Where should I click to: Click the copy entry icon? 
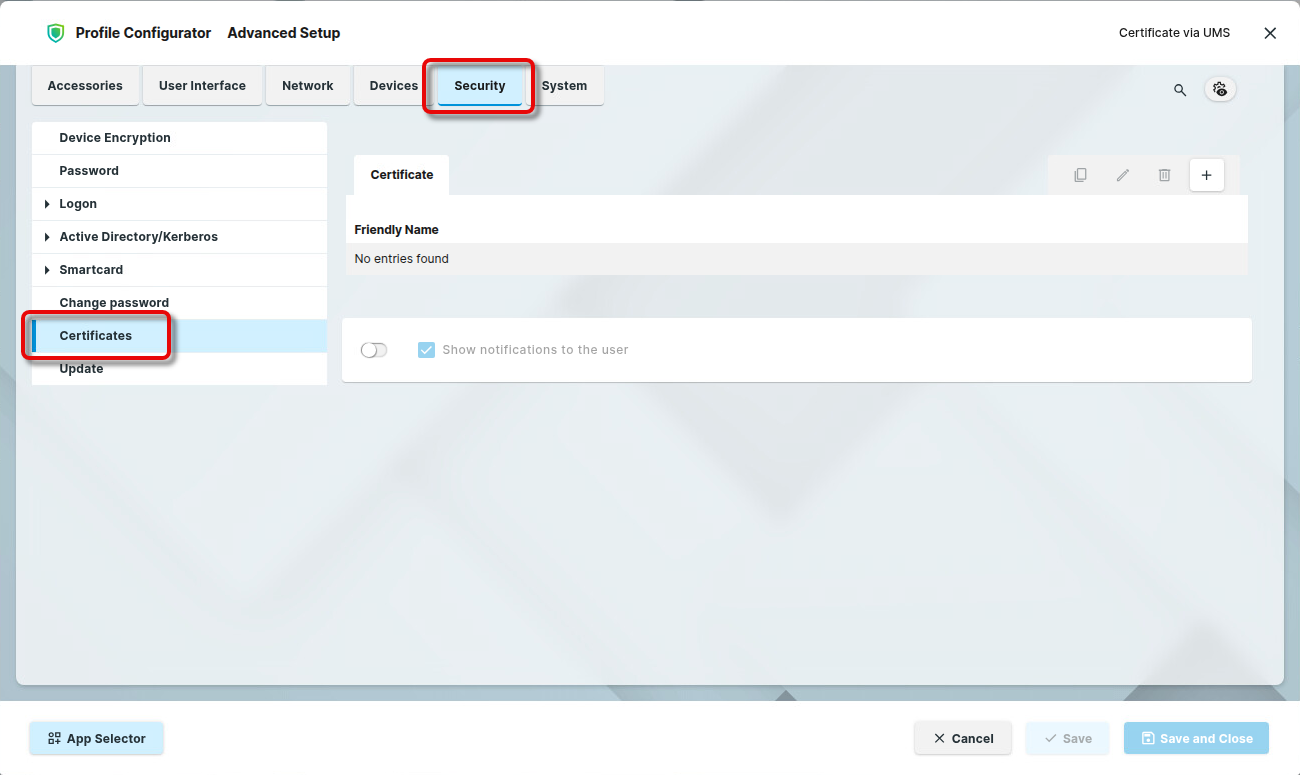[1080, 175]
